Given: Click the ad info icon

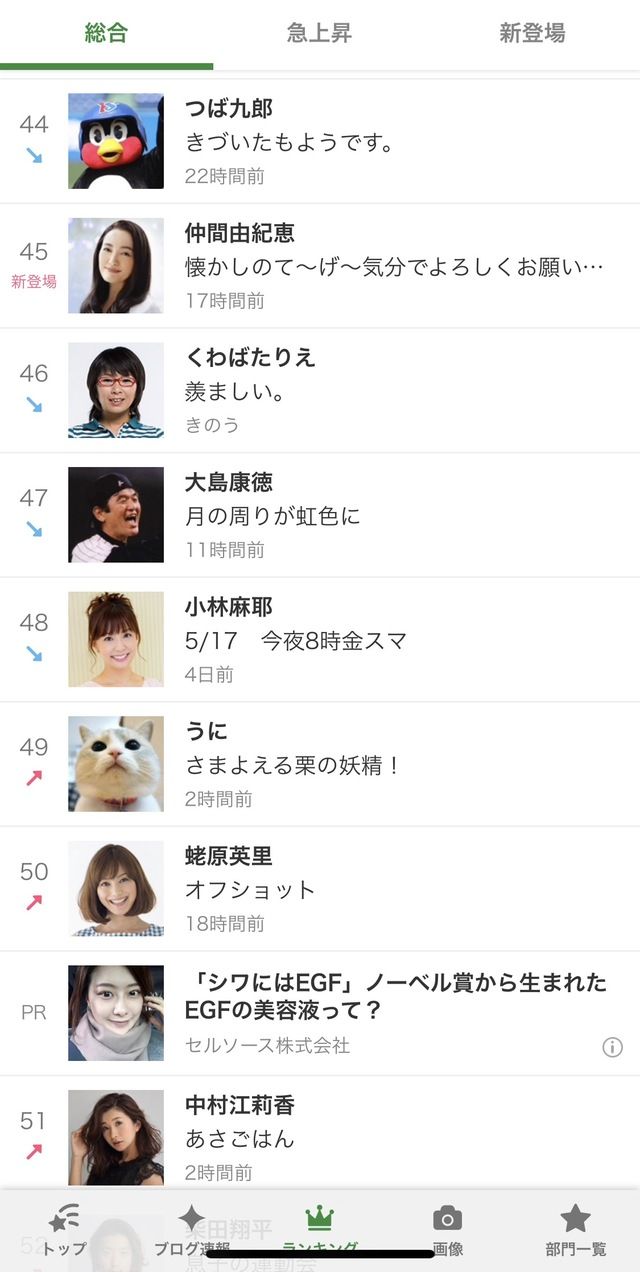Looking at the screenshot, I should coord(612,1047).
